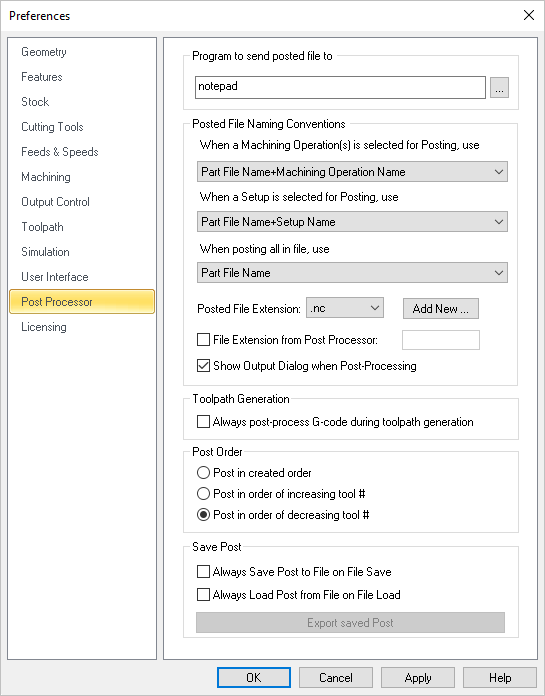Click the Apply button
This screenshot has height=696, width=545.
[x=418, y=678]
